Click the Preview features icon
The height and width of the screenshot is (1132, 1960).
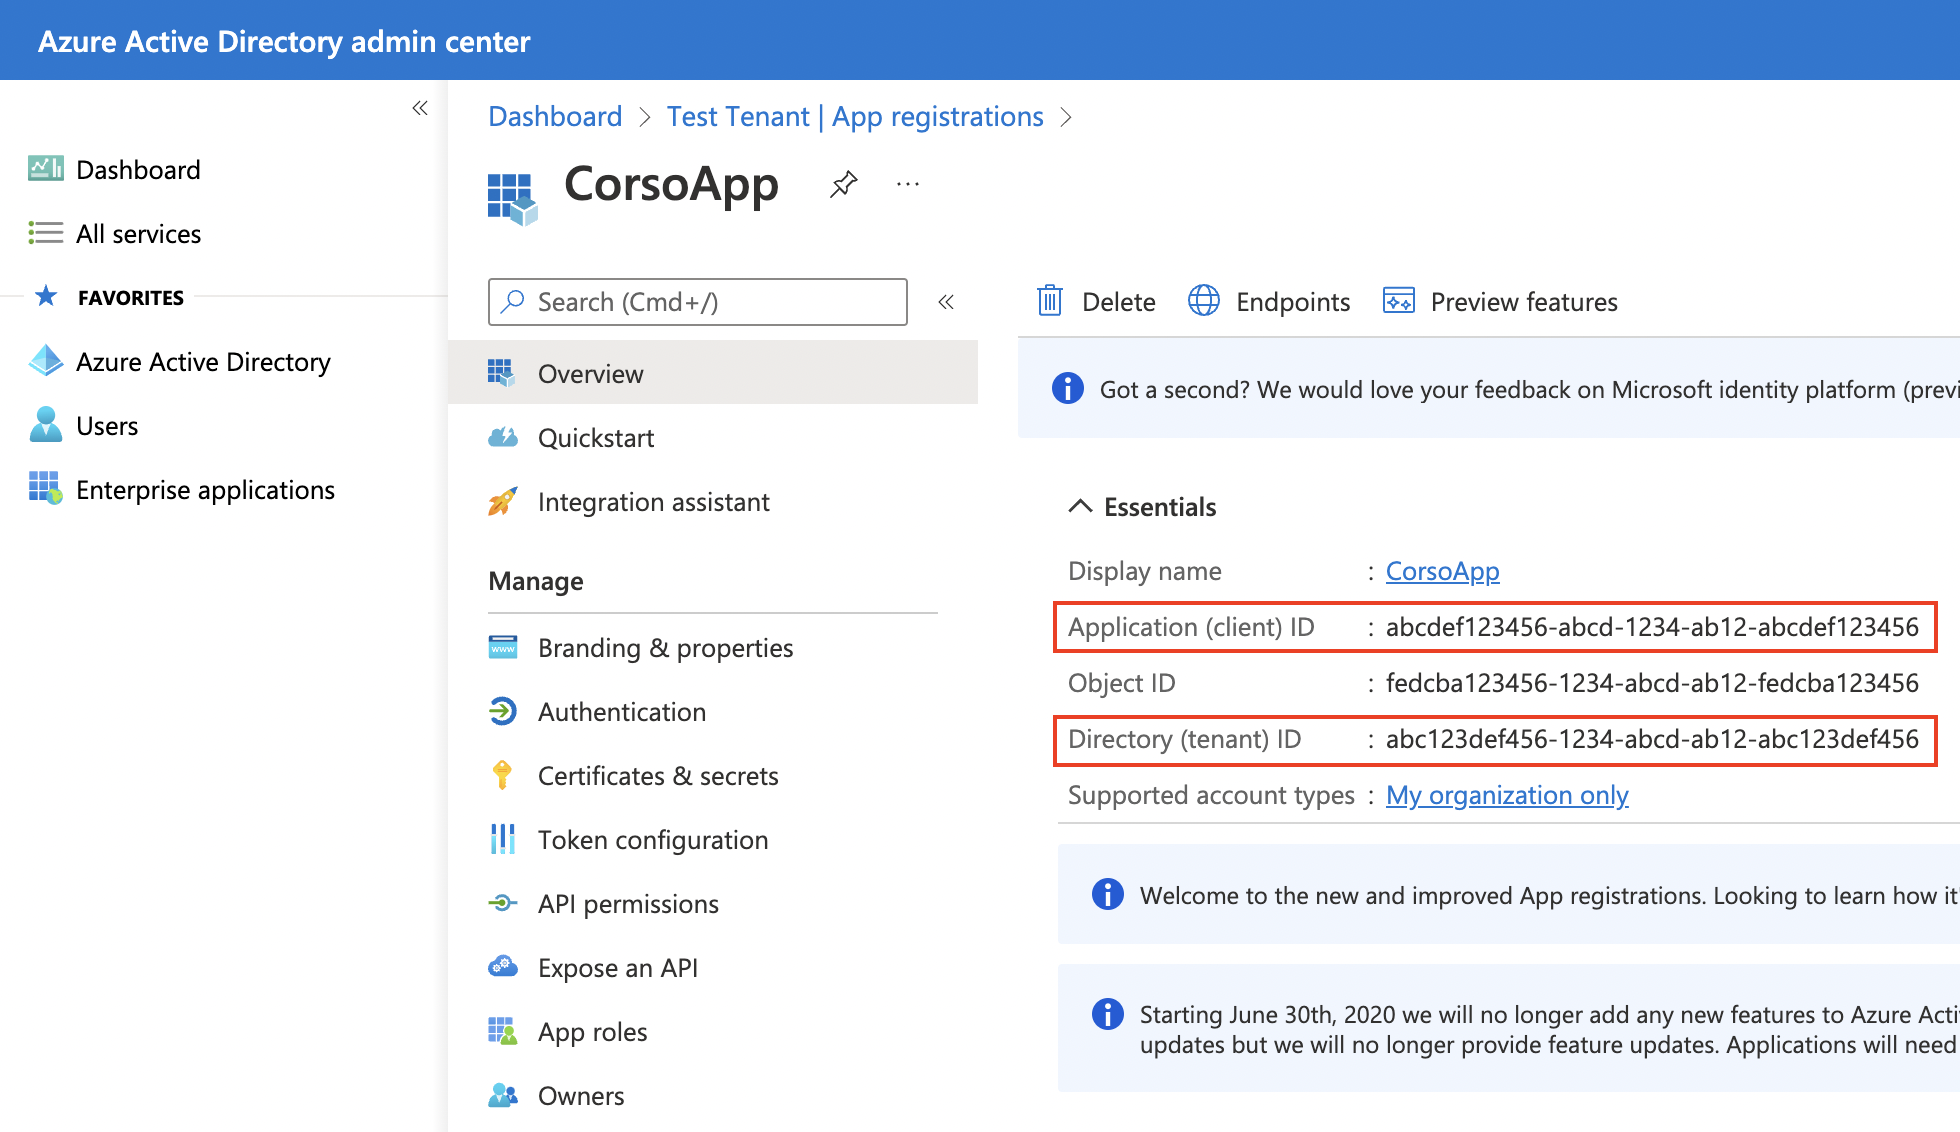click(1398, 301)
